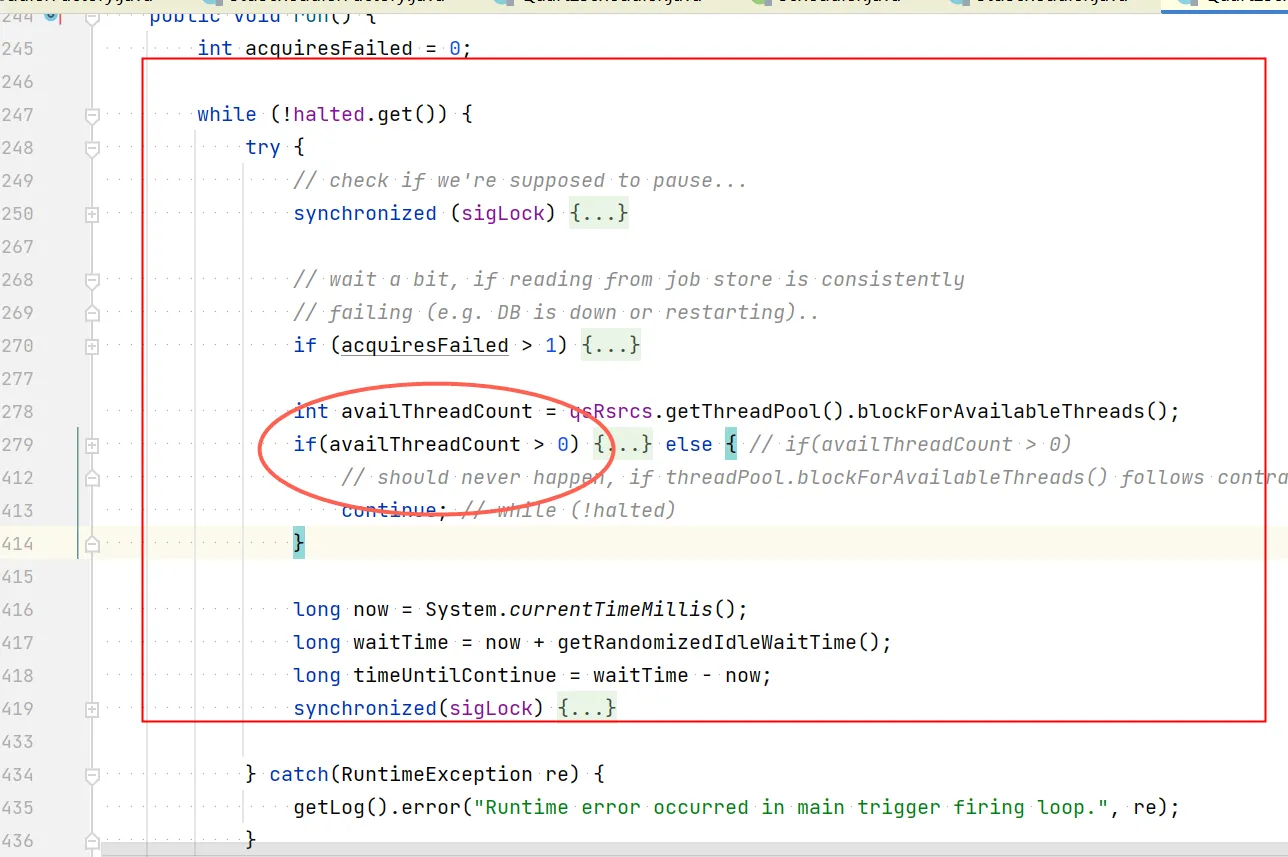Viewport: 1288px width, 857px height.
Task: Click the timeUntilContinue variable declaration
Action: tap(455, 676)
